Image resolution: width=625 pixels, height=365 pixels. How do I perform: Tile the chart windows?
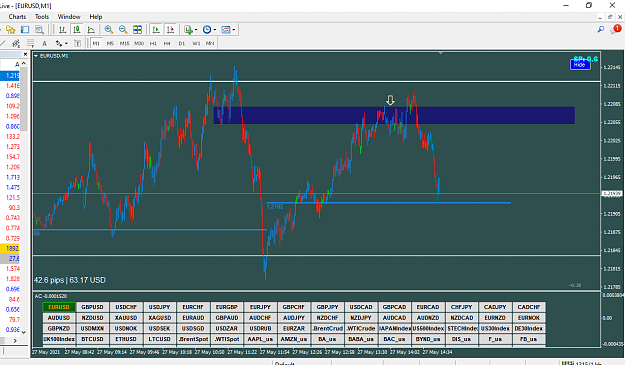tap(137, 29)
